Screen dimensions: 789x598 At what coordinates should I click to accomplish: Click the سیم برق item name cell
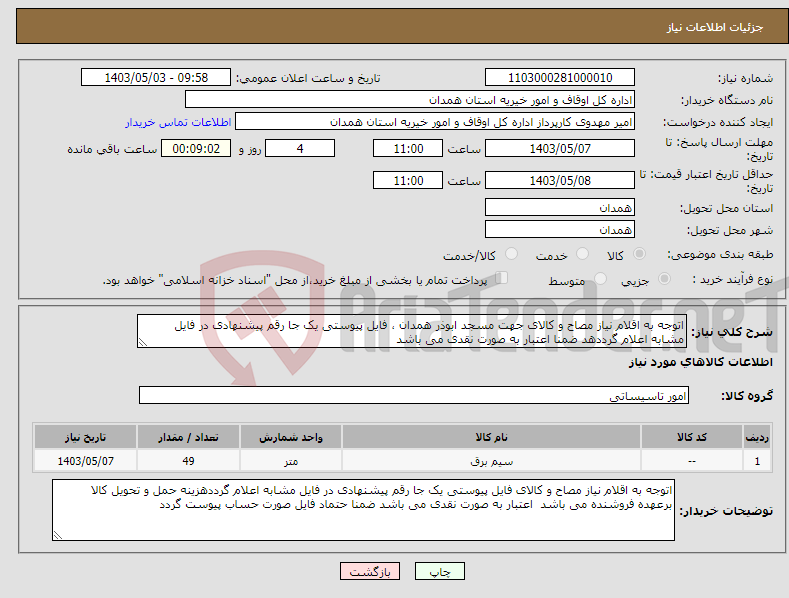[x=491, y=461]
